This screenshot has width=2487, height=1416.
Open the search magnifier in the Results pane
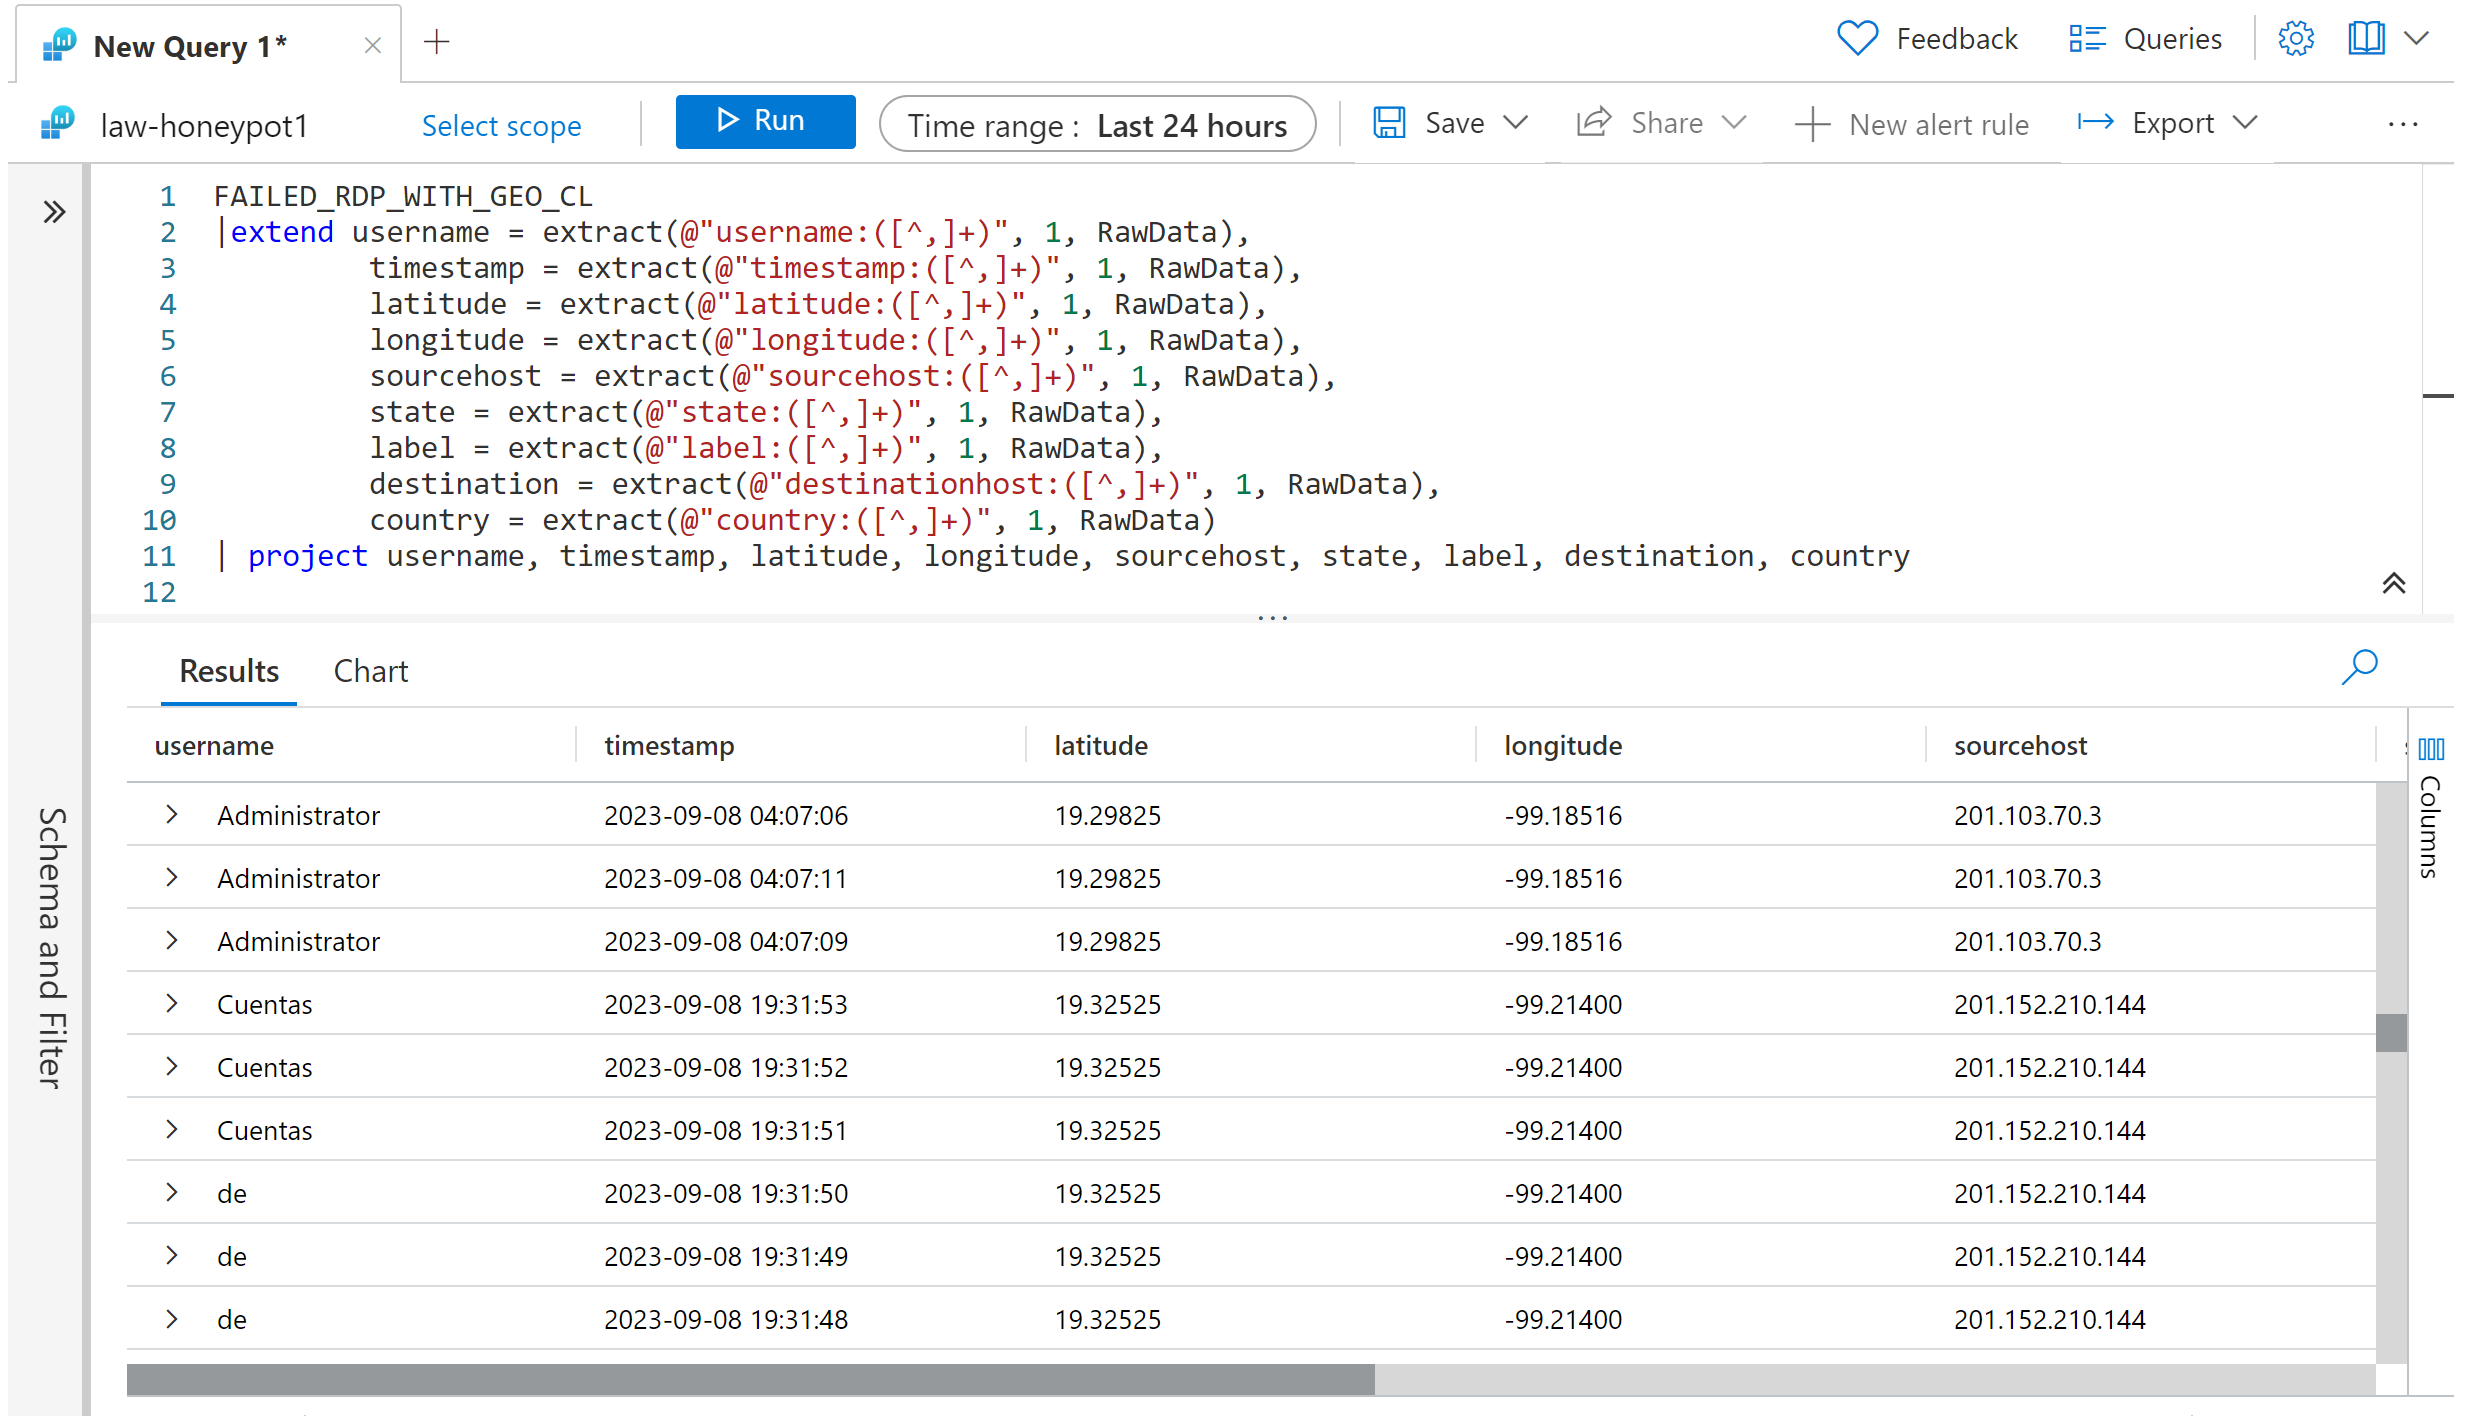[x=2360, y=667]
